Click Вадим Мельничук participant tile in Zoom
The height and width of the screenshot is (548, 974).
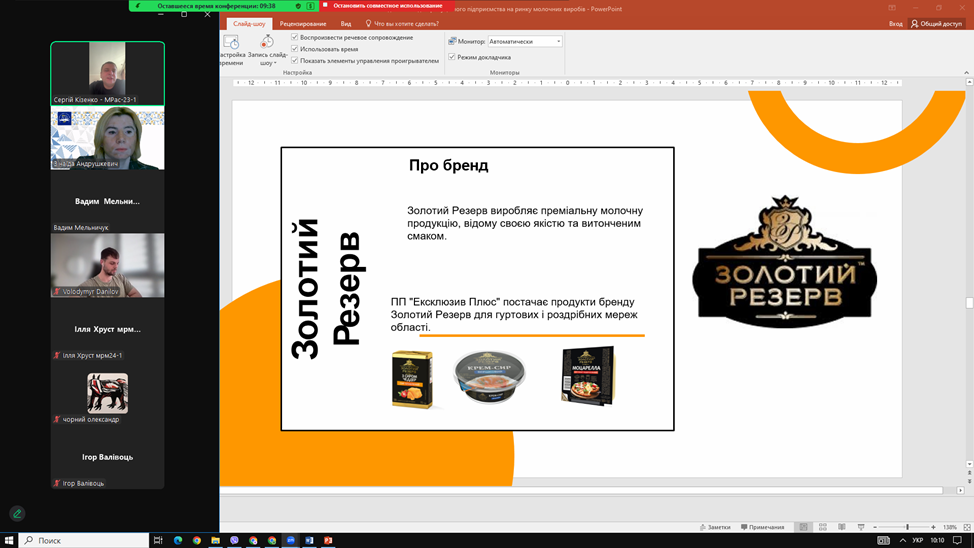coord(107,202)
